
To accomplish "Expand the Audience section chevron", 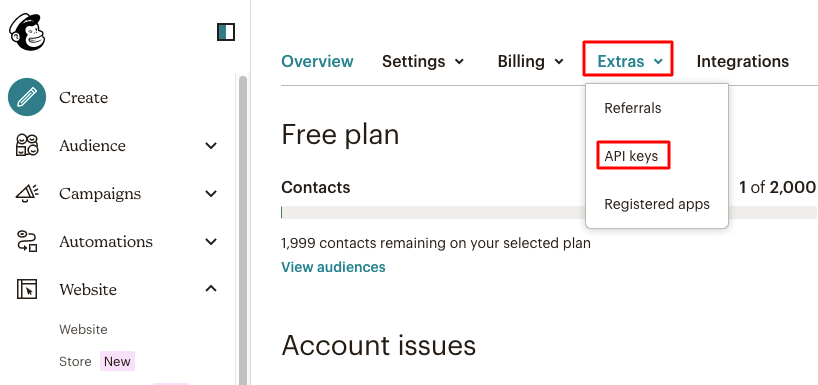I will (x=211, y=146).
